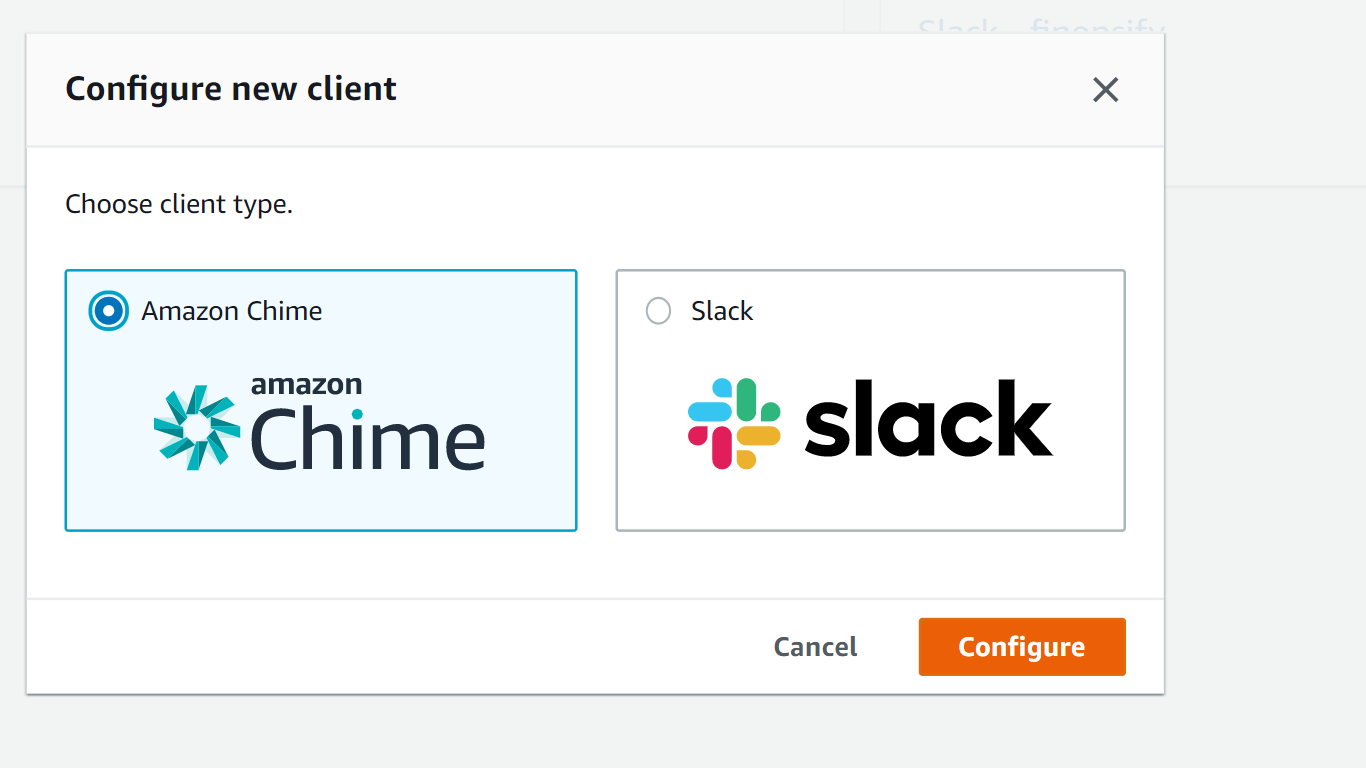Click the black 'slack' wordmark
Screen dimensions: 1366x768
[x=928, y=420]
